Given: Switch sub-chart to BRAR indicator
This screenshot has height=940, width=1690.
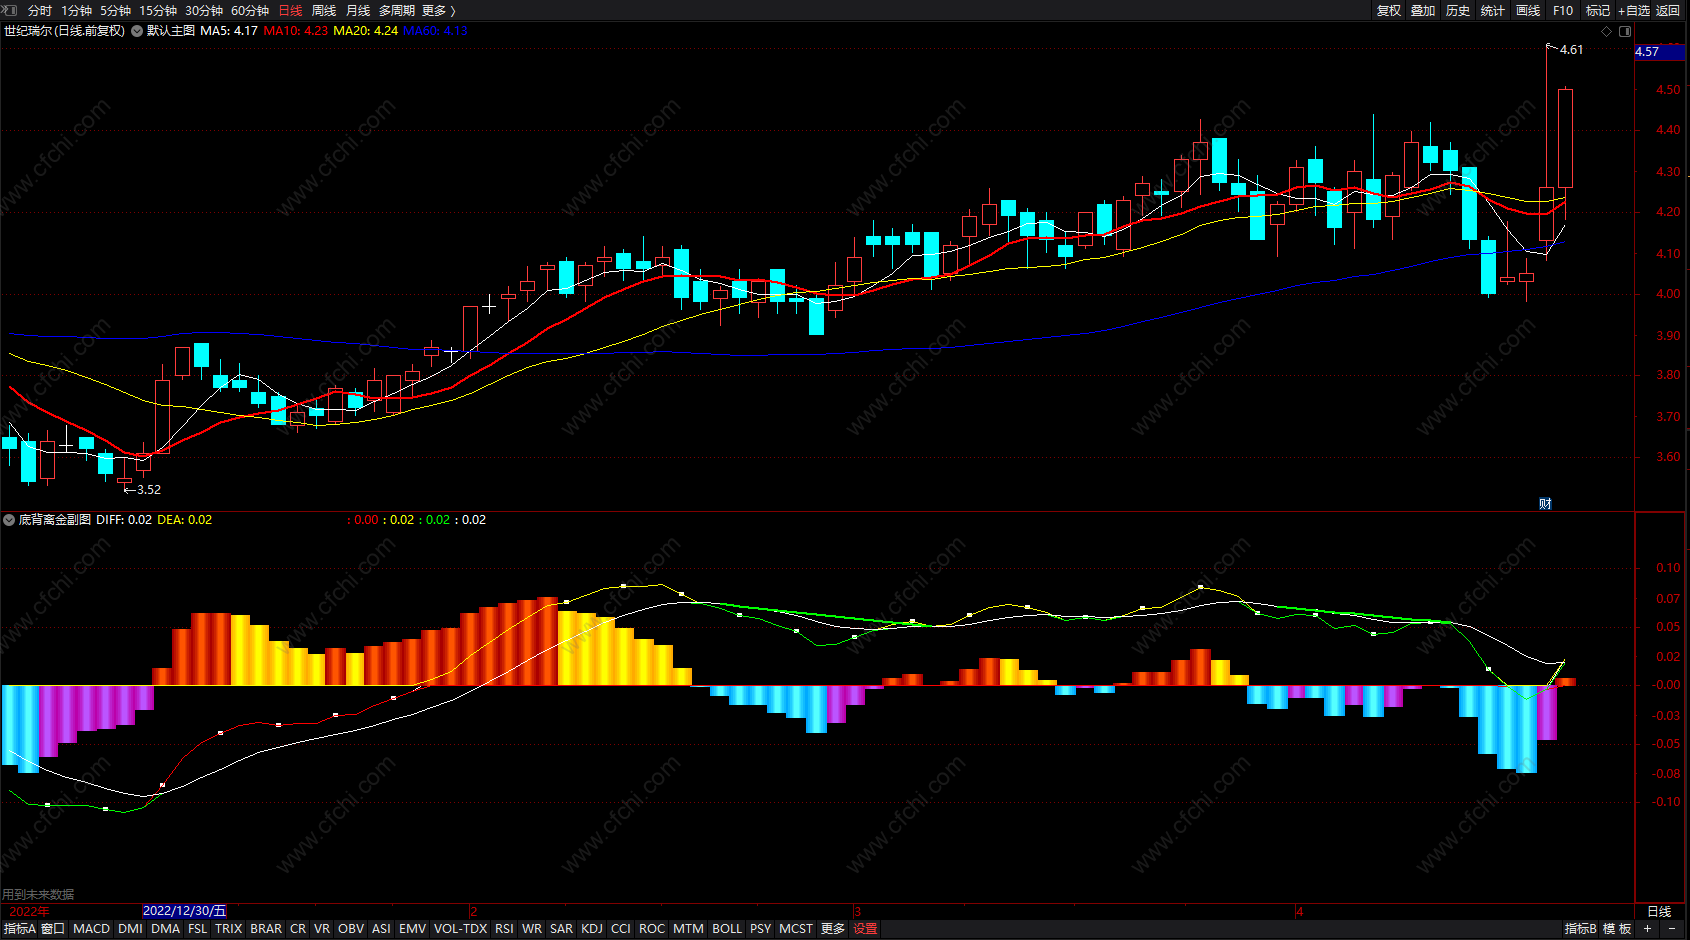Looking at the screenshot, I should coord(266,929).
